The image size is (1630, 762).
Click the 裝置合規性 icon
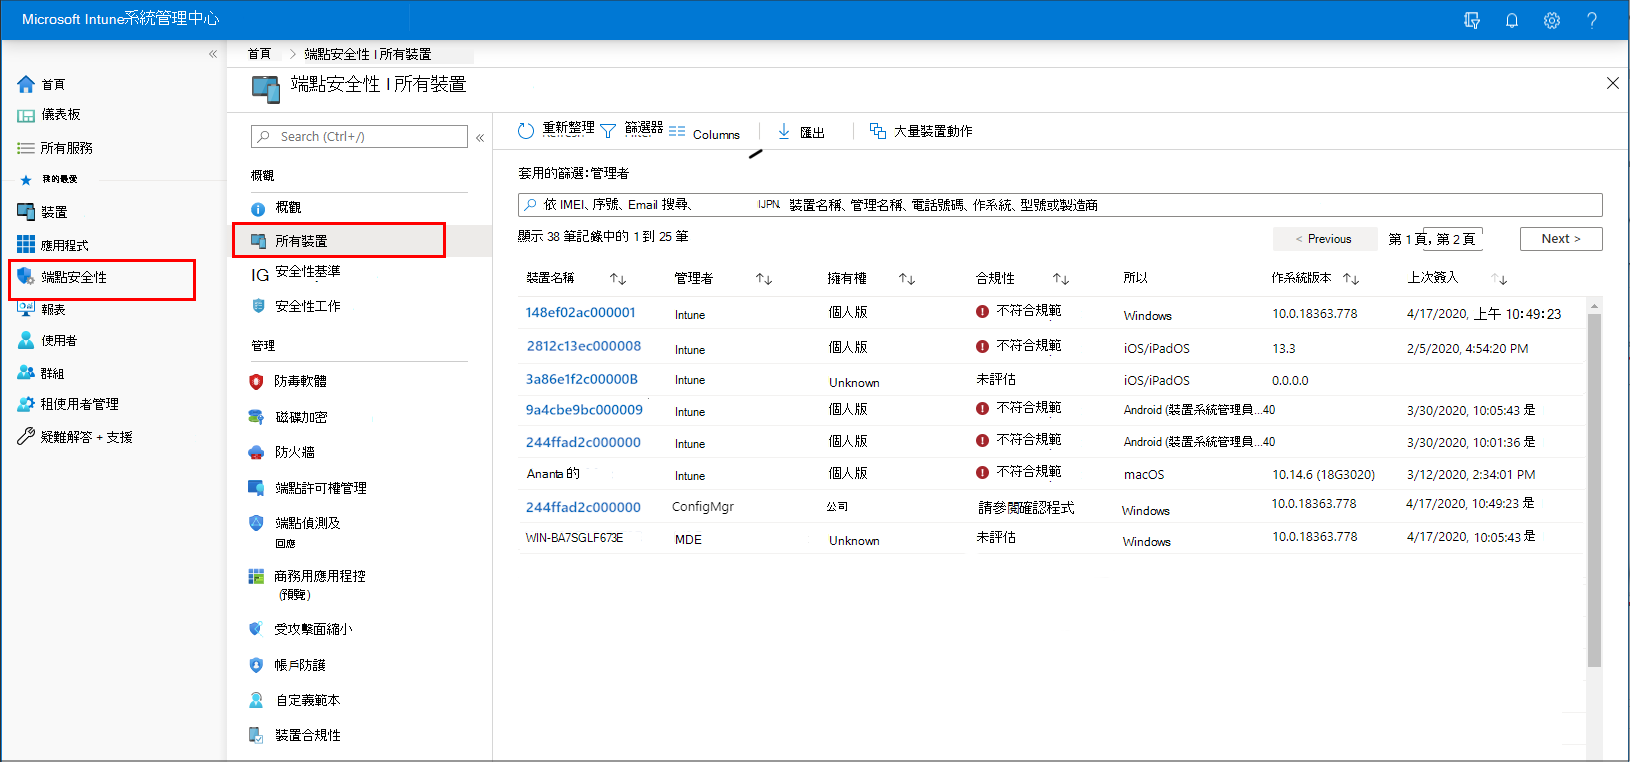tap(256, 735)
